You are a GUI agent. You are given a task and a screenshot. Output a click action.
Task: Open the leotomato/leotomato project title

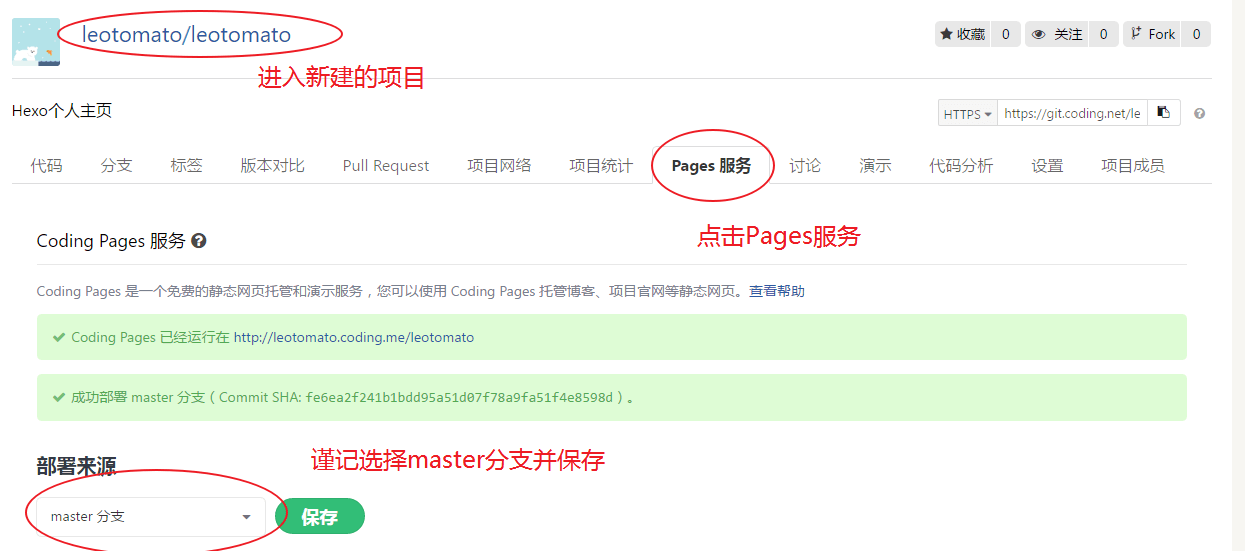tap(186, 35)
